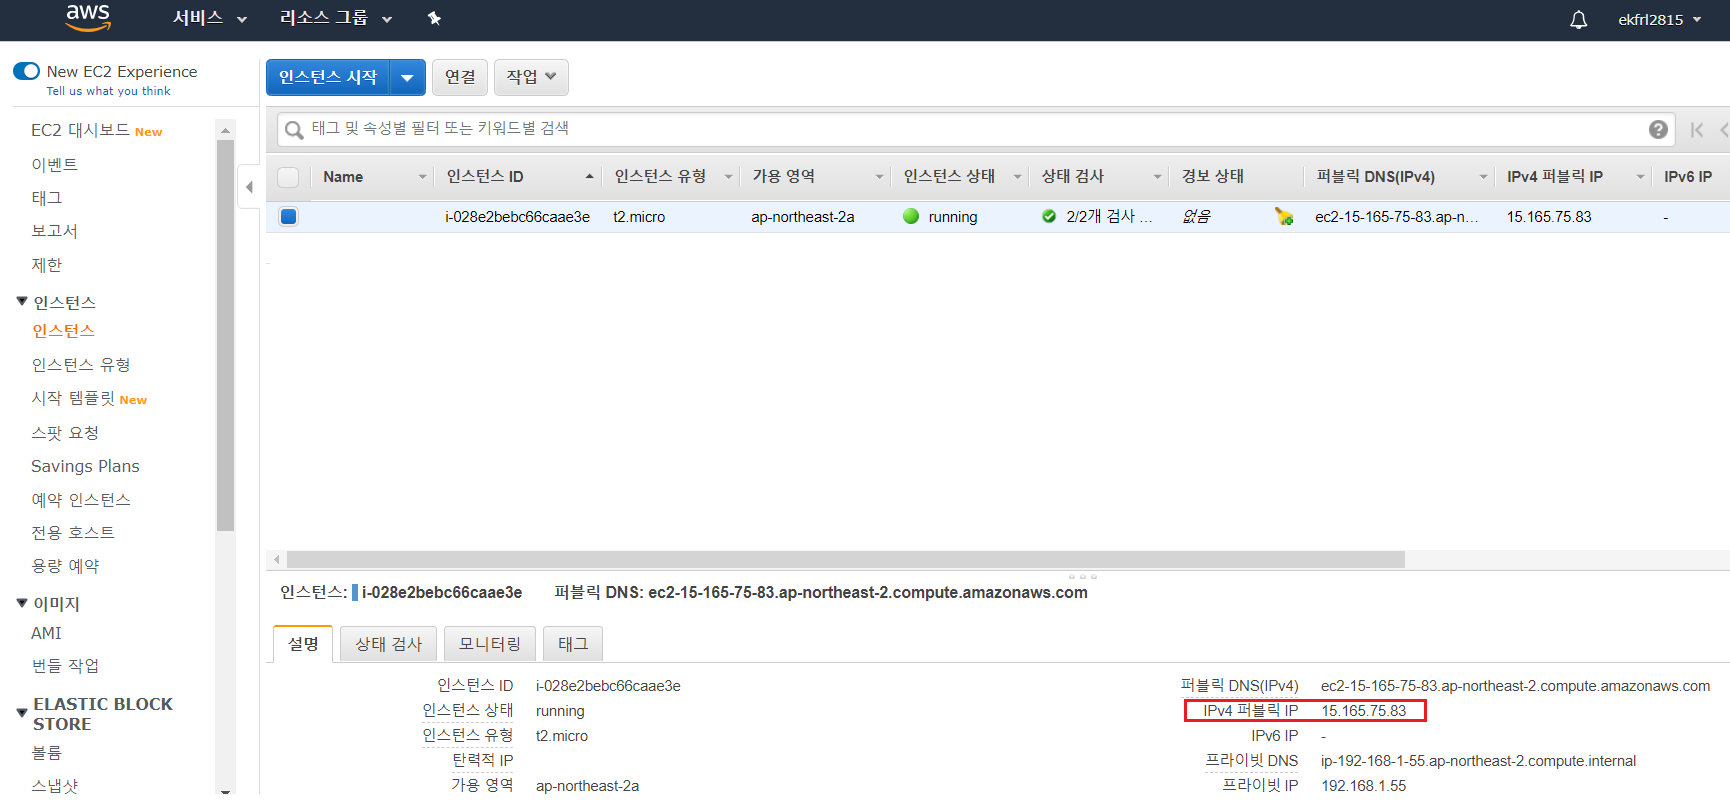Click 15.165.75.83 in the table row
The height and width of the screenshot is (802, 1730).
coord(1549,217)
